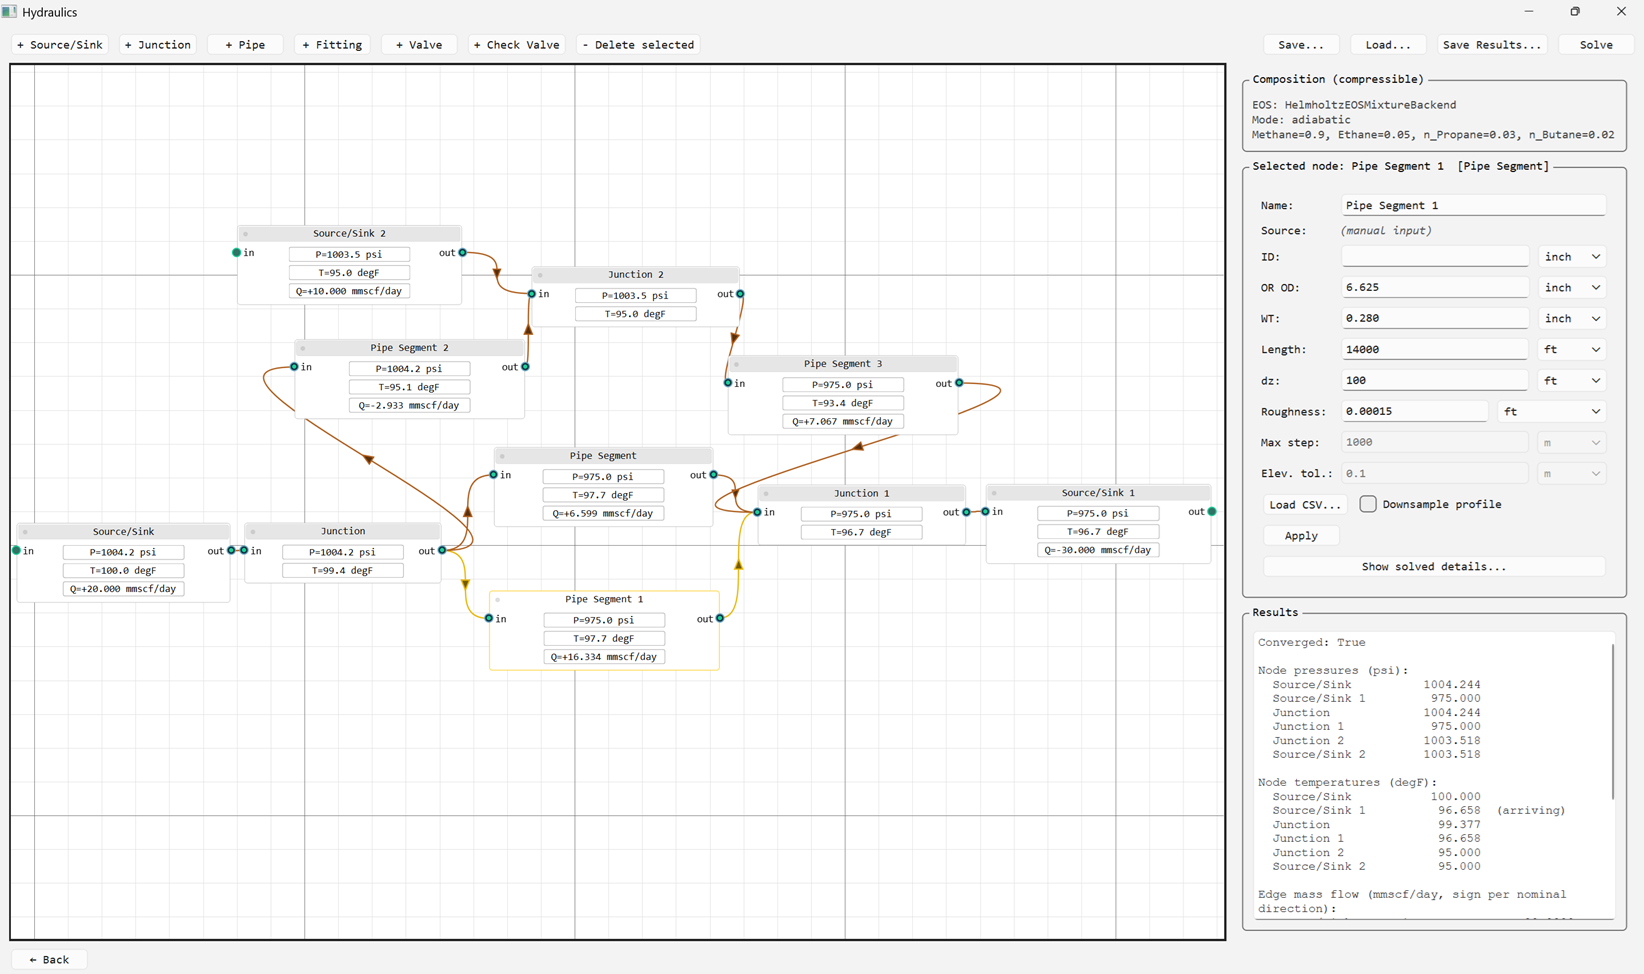The width and height of the screenshot is (1644, 974).
Task: Click the Junction 2 out port
Action: click(740, 294)
